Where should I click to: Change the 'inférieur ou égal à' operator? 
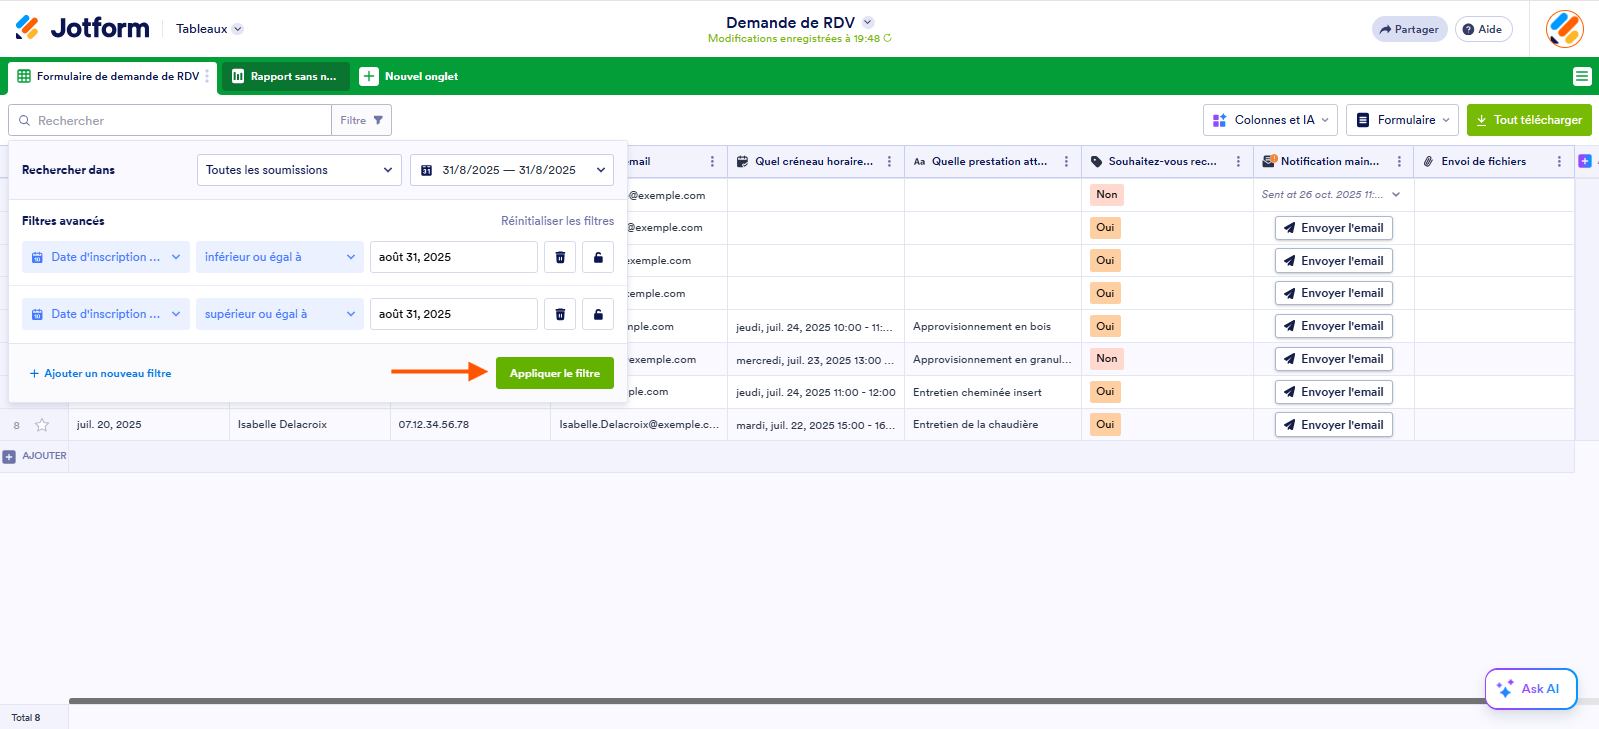pyautogui.click(x=280, y=257)
